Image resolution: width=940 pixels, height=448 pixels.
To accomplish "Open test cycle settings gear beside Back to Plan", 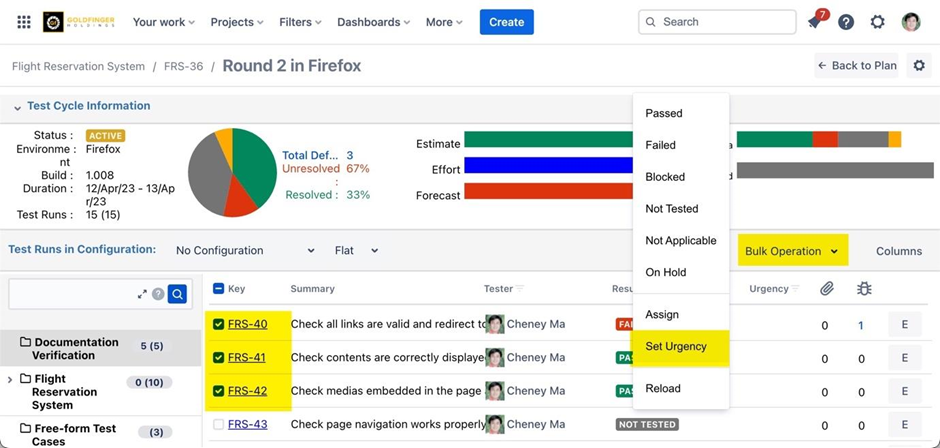I will click(x=919, y=66).
